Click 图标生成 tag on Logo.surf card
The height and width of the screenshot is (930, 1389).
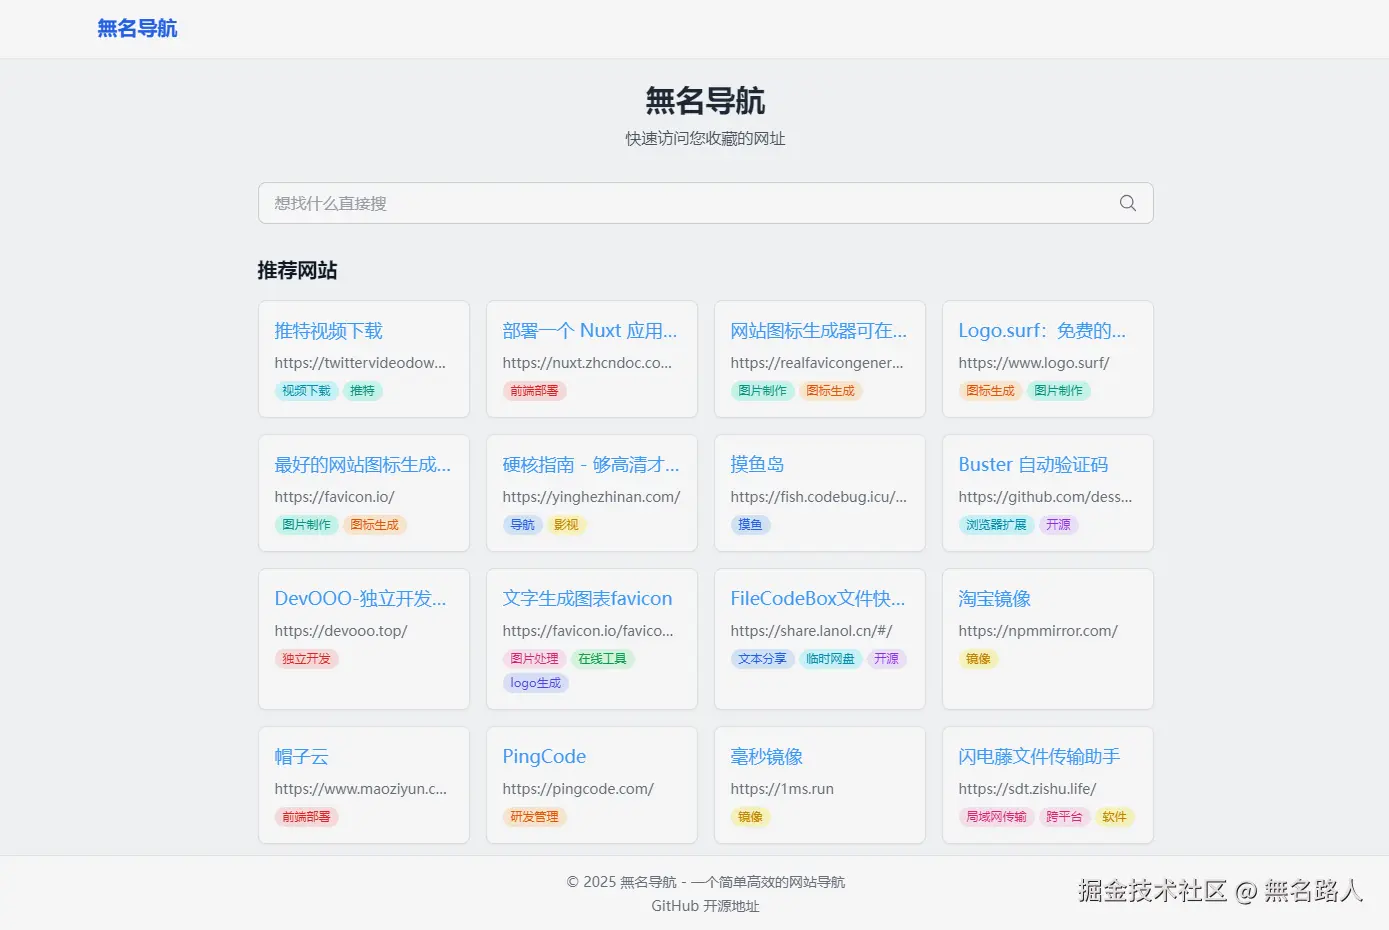(990, 391)
